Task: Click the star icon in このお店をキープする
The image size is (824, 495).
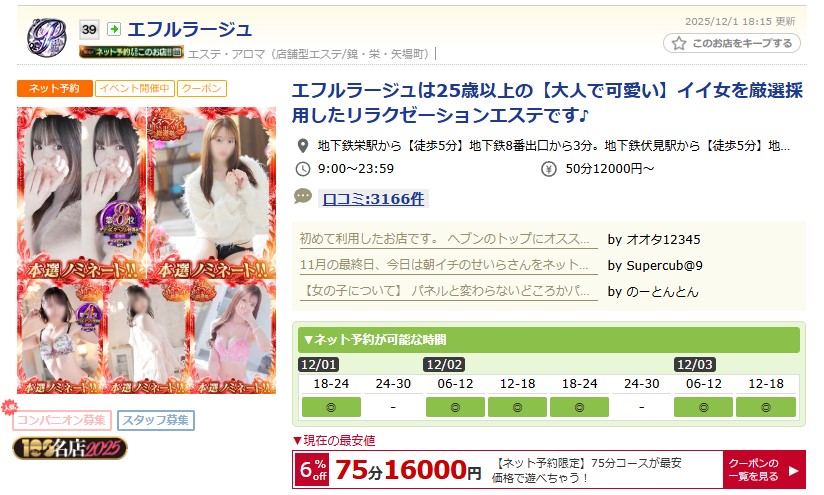Action: click(x=679, y=43)
